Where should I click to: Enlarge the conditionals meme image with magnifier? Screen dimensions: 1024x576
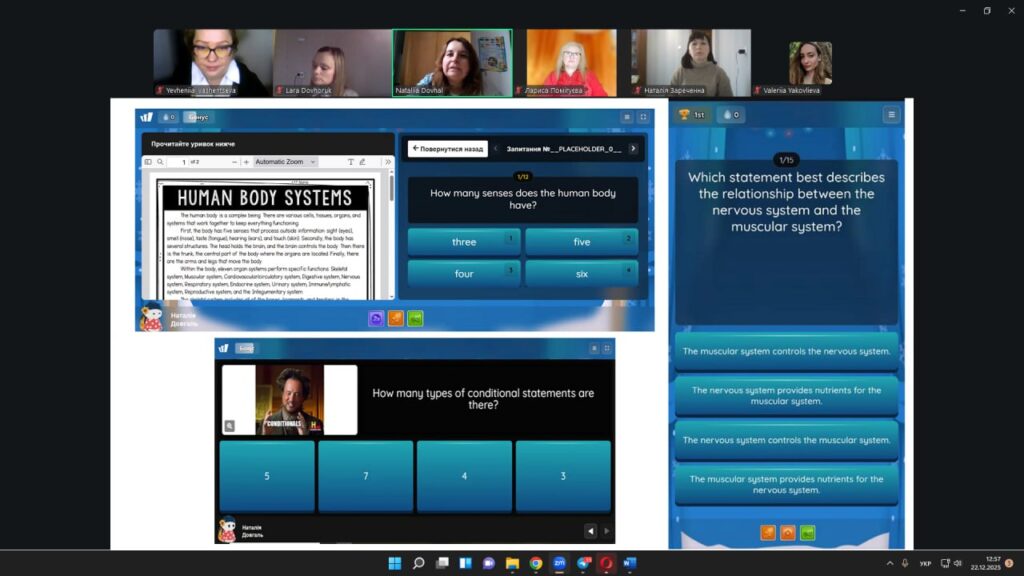pyautogui.click(x=230, y=426)
